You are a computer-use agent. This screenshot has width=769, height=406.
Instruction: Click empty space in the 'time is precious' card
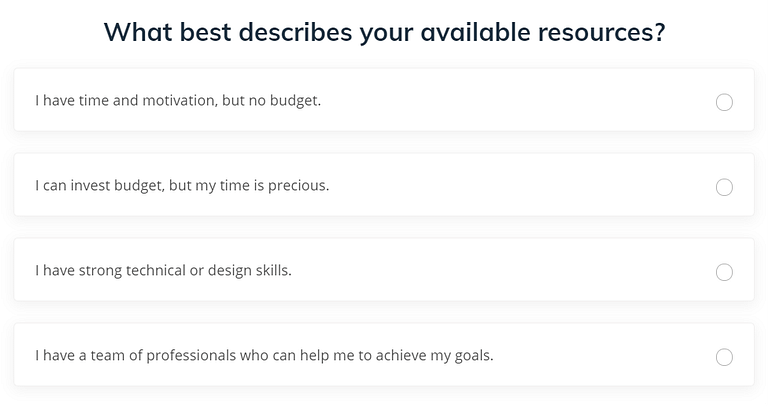(520, 186)
